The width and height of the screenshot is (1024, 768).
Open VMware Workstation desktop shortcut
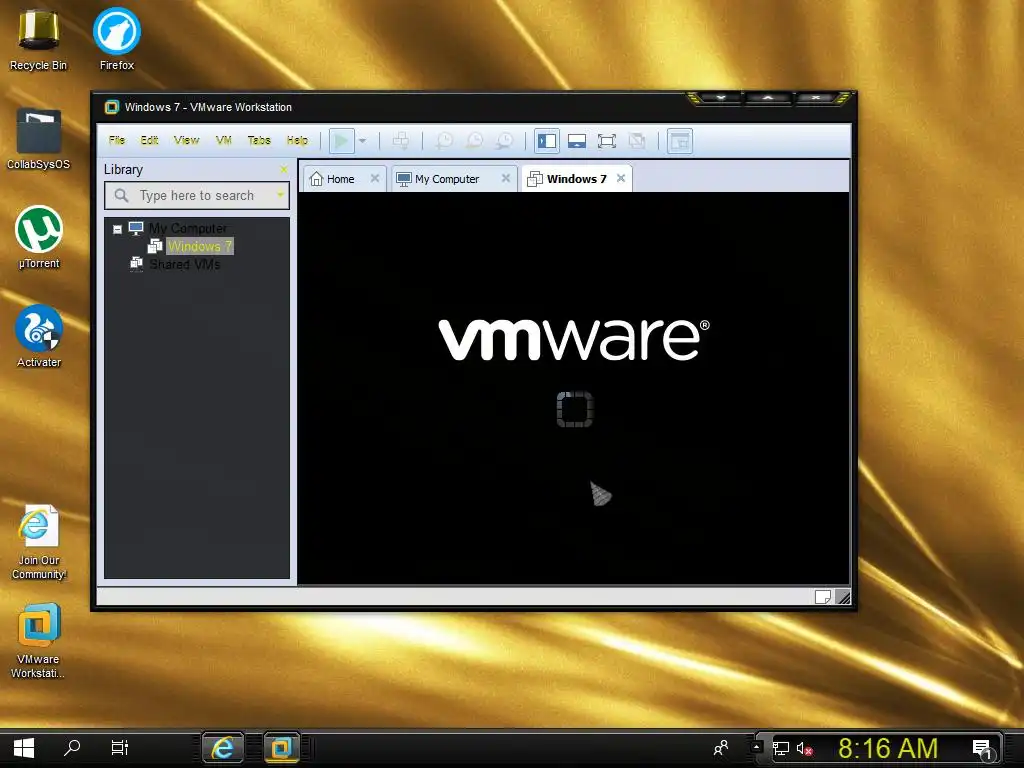[x=39, y=641]
